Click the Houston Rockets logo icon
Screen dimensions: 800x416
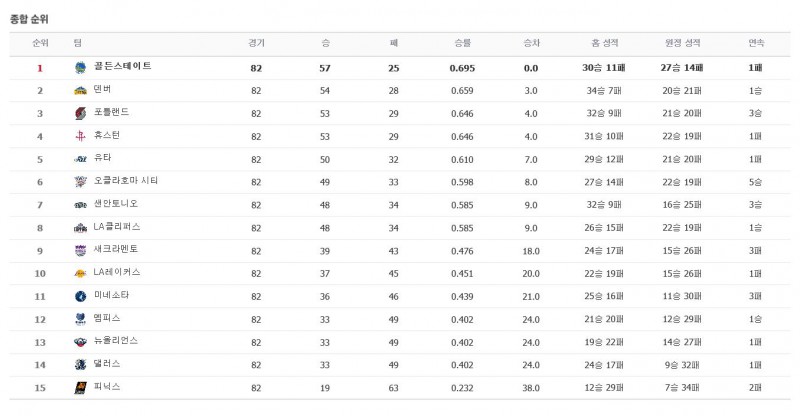pos(80,136)
